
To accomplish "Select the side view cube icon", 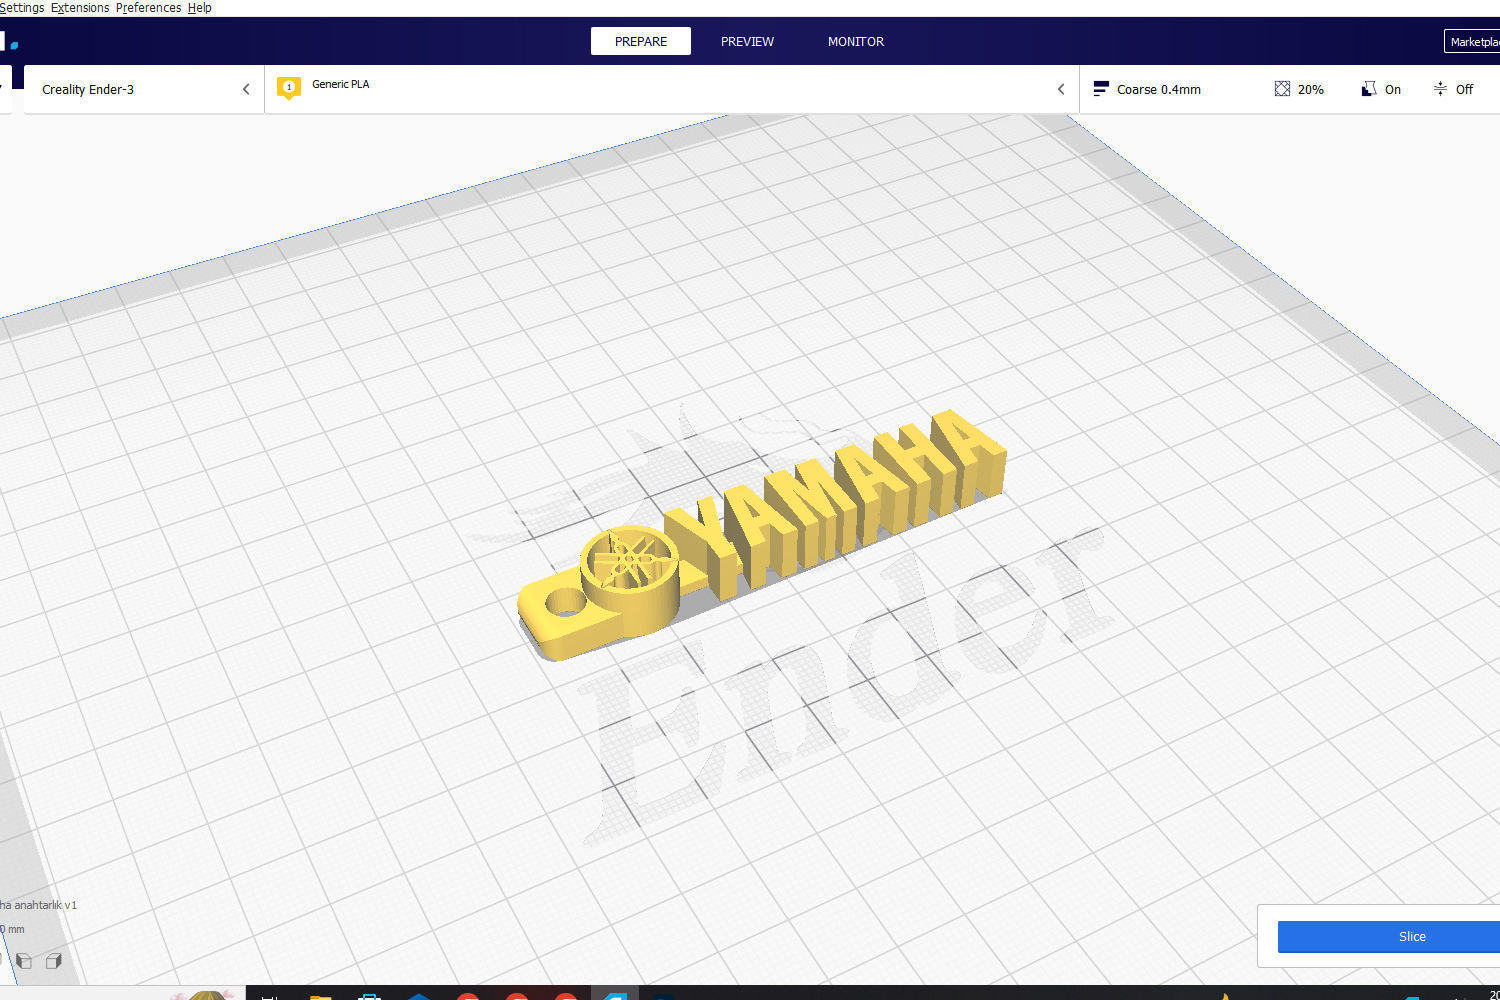I will pos(54,961).
